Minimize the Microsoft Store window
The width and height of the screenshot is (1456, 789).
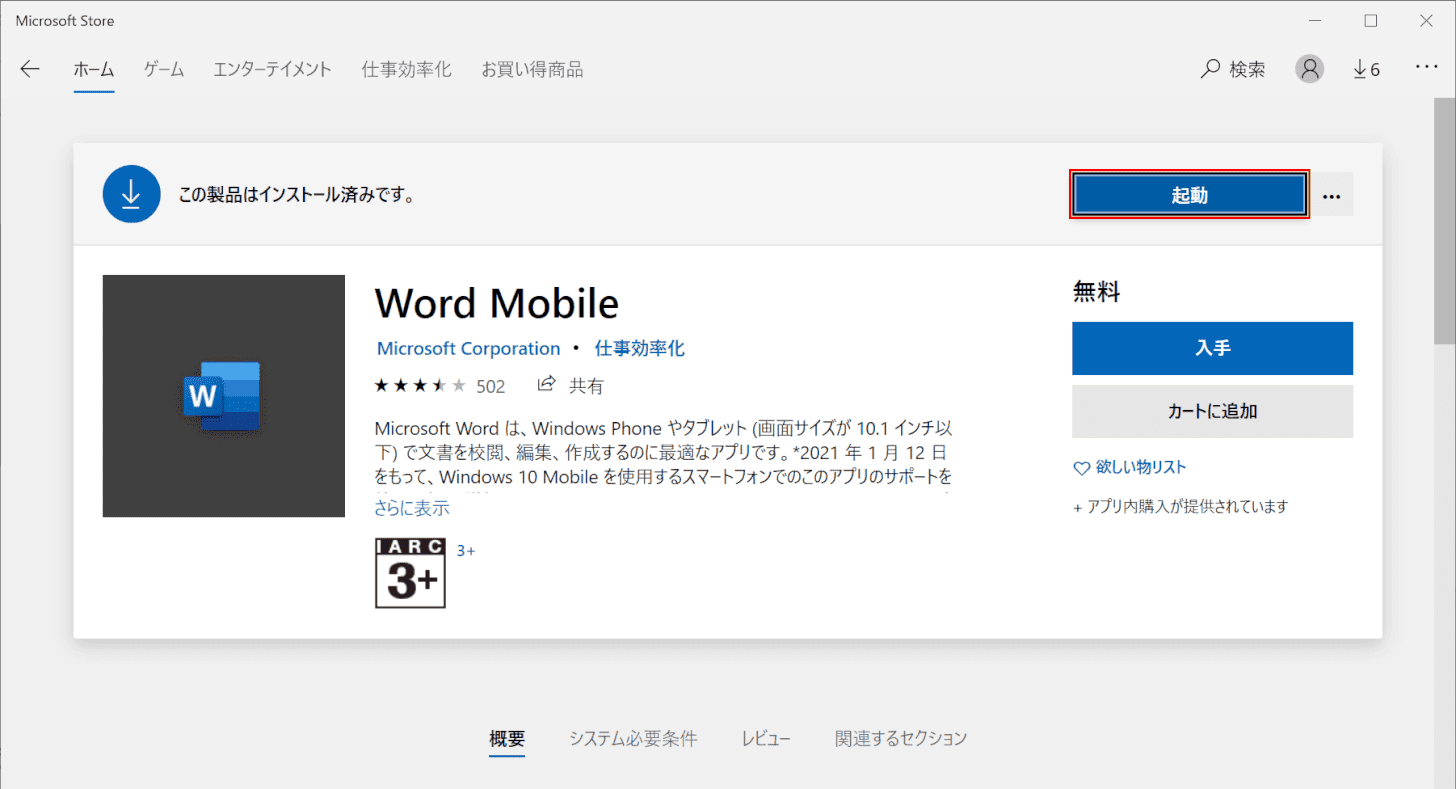coord(1316,20)
